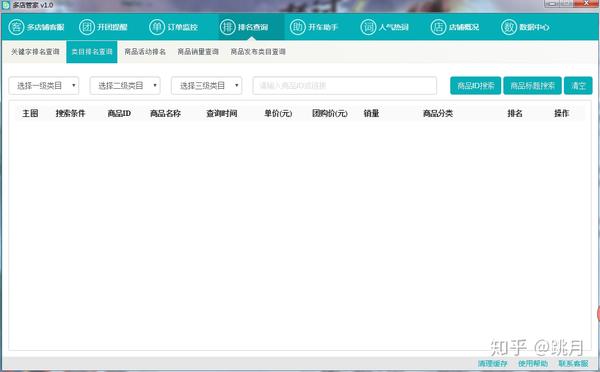The image size is (600, 372).
Task: Switch to 商品活动排名 tab
Action: tap(145, 52)
